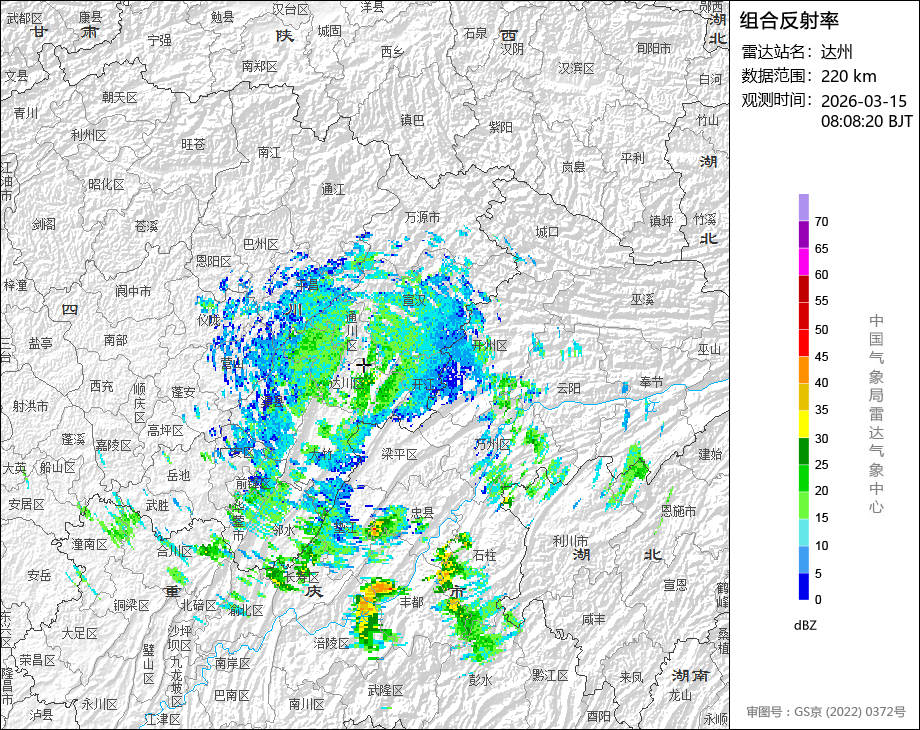Pick the dark green 25-30 dBZ band

coord(803,451)
